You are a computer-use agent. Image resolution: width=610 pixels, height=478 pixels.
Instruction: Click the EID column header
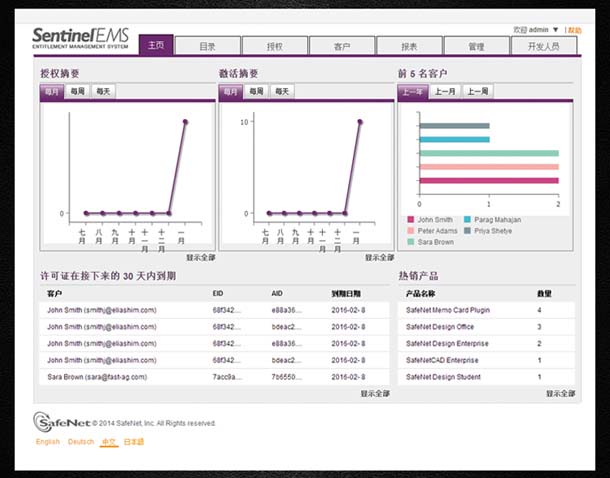(x=218, y=294)
